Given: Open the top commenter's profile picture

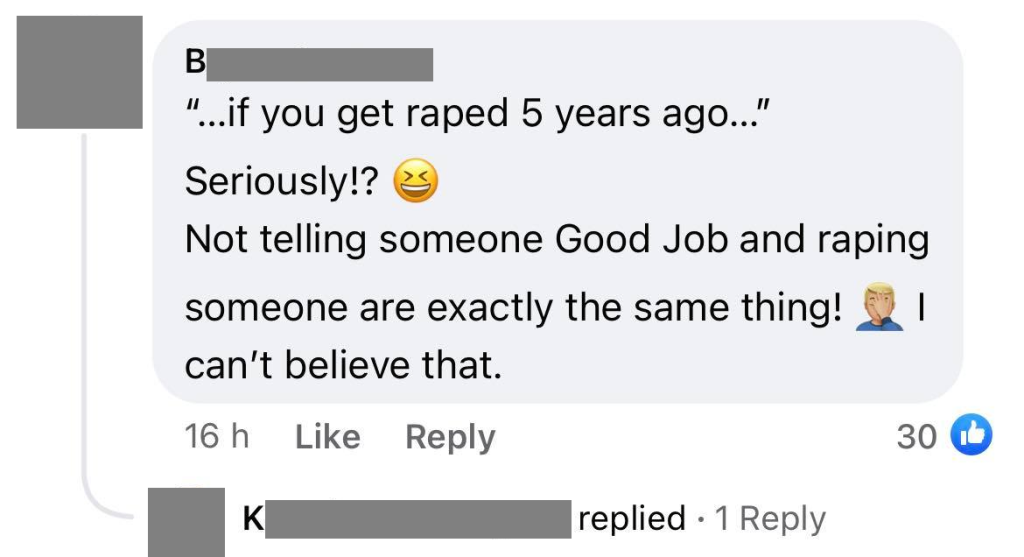Looking at the screenshot, I should click(80, 72).
